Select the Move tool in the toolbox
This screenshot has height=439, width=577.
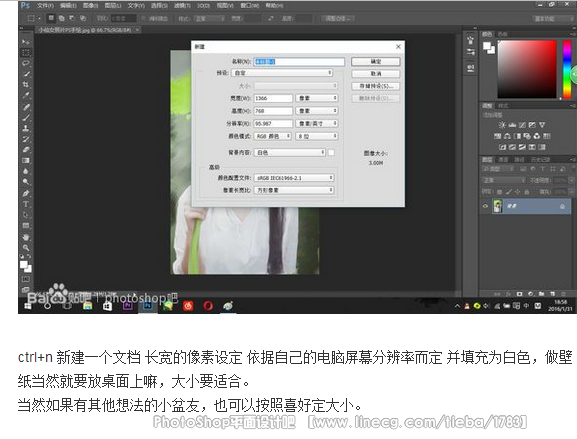pos(25,42)
